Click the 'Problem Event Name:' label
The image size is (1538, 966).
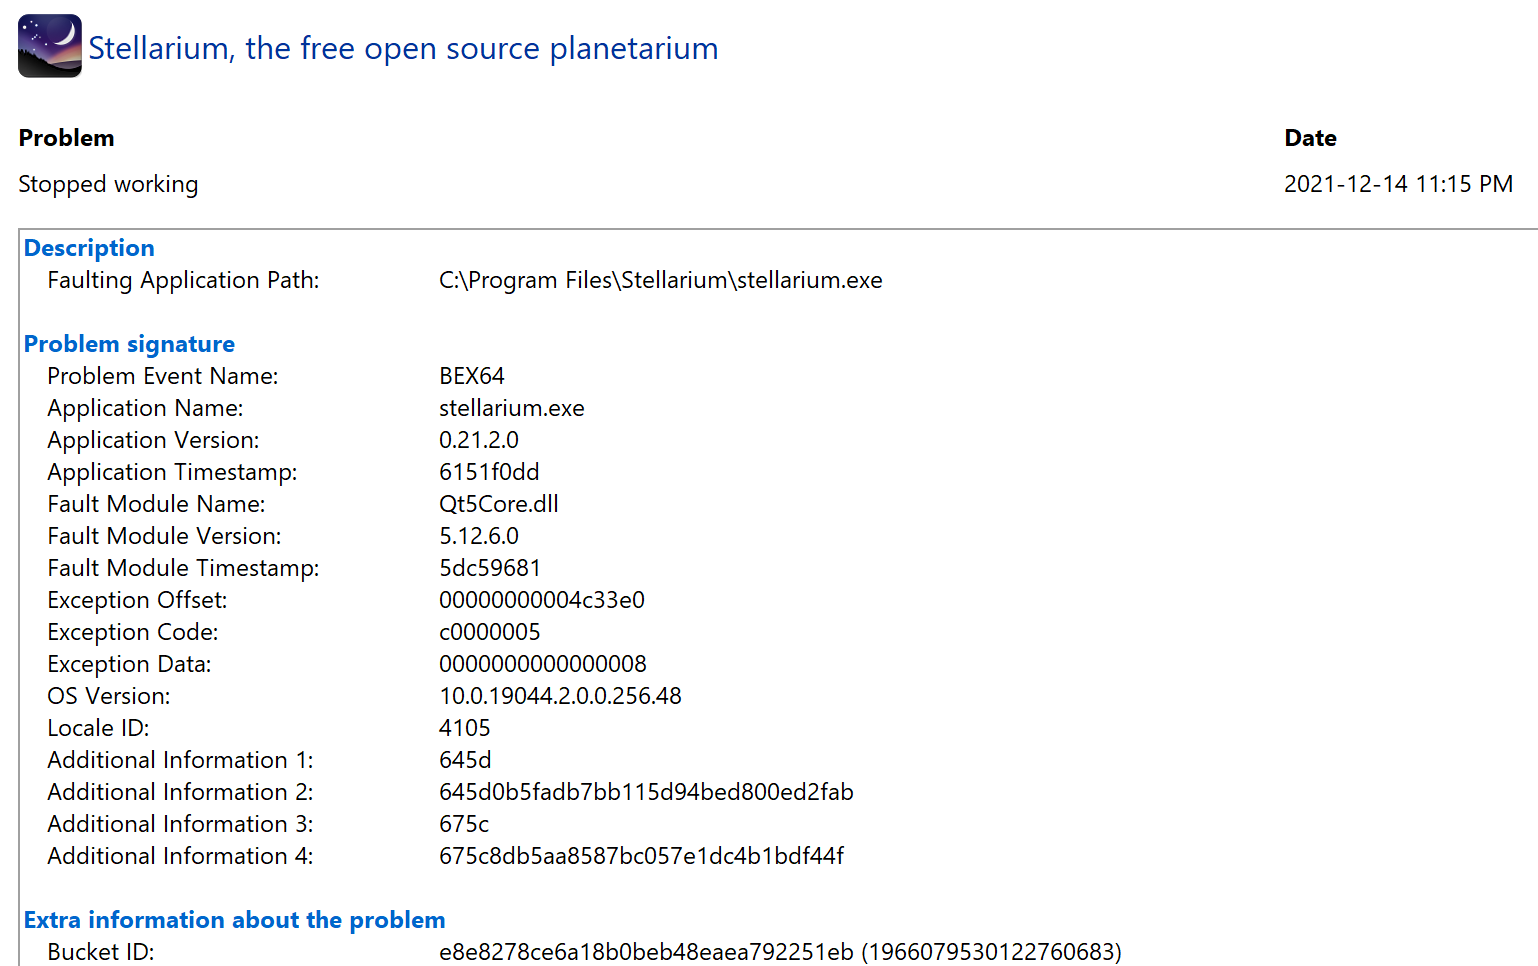pos(163,376)
